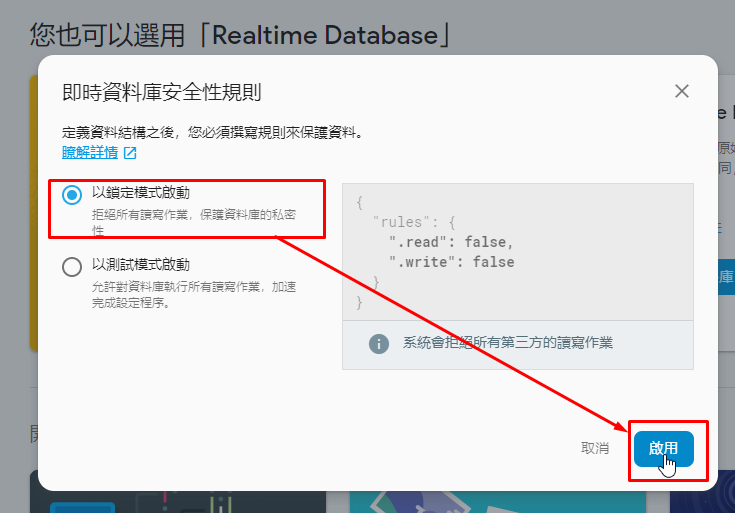The width and height of the screenshot is (735, 513).
Task: Click the "rules": { code line
Action: pos(414,222)
